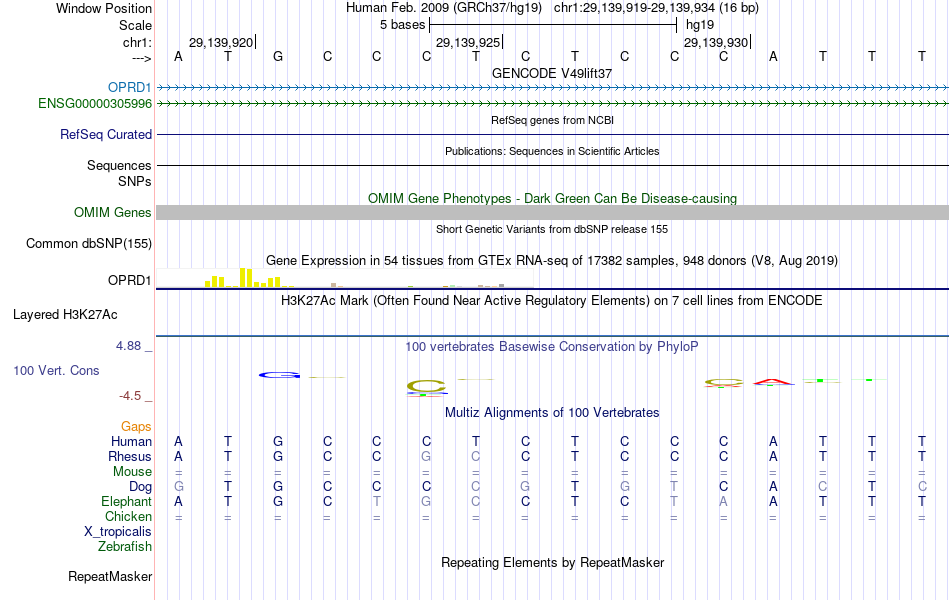Viewport: 950px width, 600px height.
Task: Click the 5 bases scale bar
Action: [553, 25]
